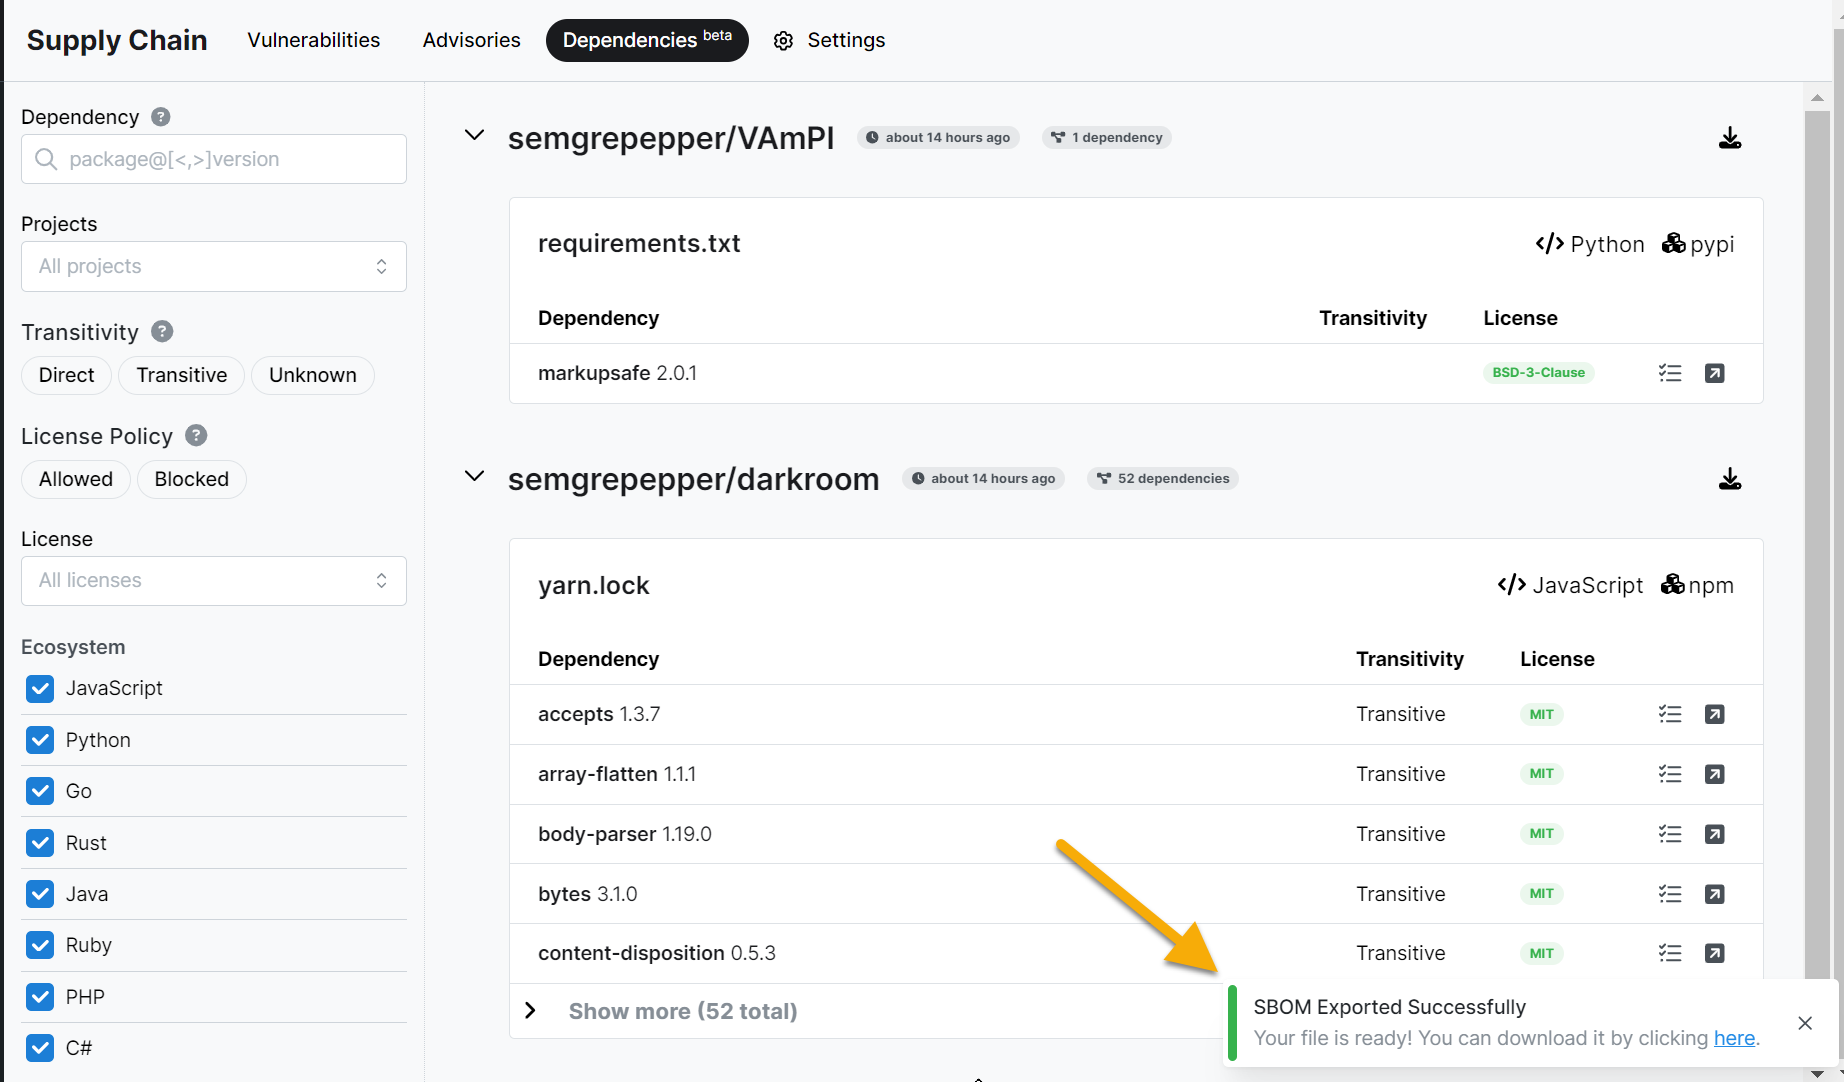Click list icon in accepts row
The width and height of the screenshot is (1844, 1082).
pyautogui.click(x=1669, y=714)
